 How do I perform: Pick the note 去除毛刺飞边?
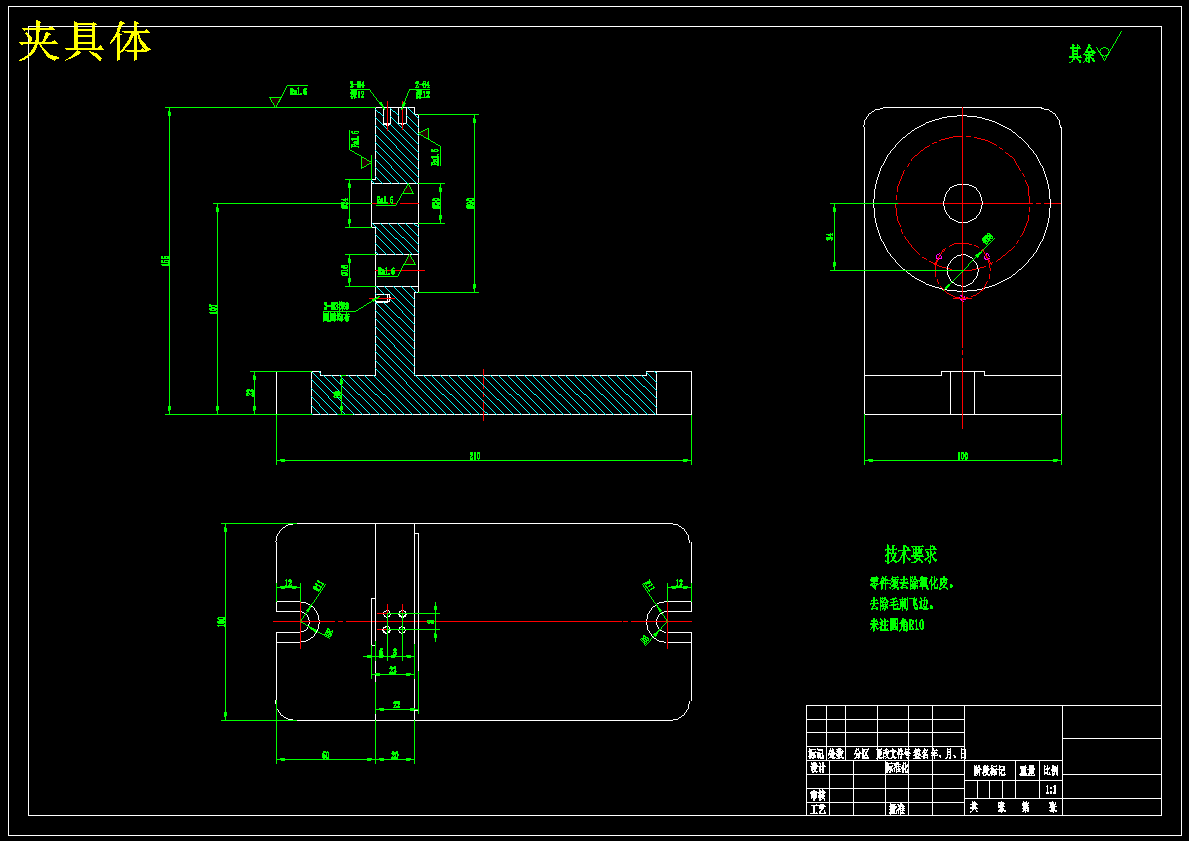pos(901,604)
